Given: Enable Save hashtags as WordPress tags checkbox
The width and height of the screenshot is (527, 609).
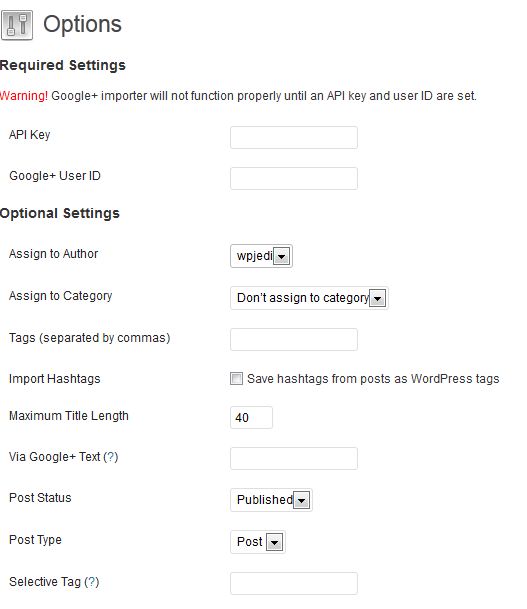Looking at the screenshot, I should tap(236, 378).
